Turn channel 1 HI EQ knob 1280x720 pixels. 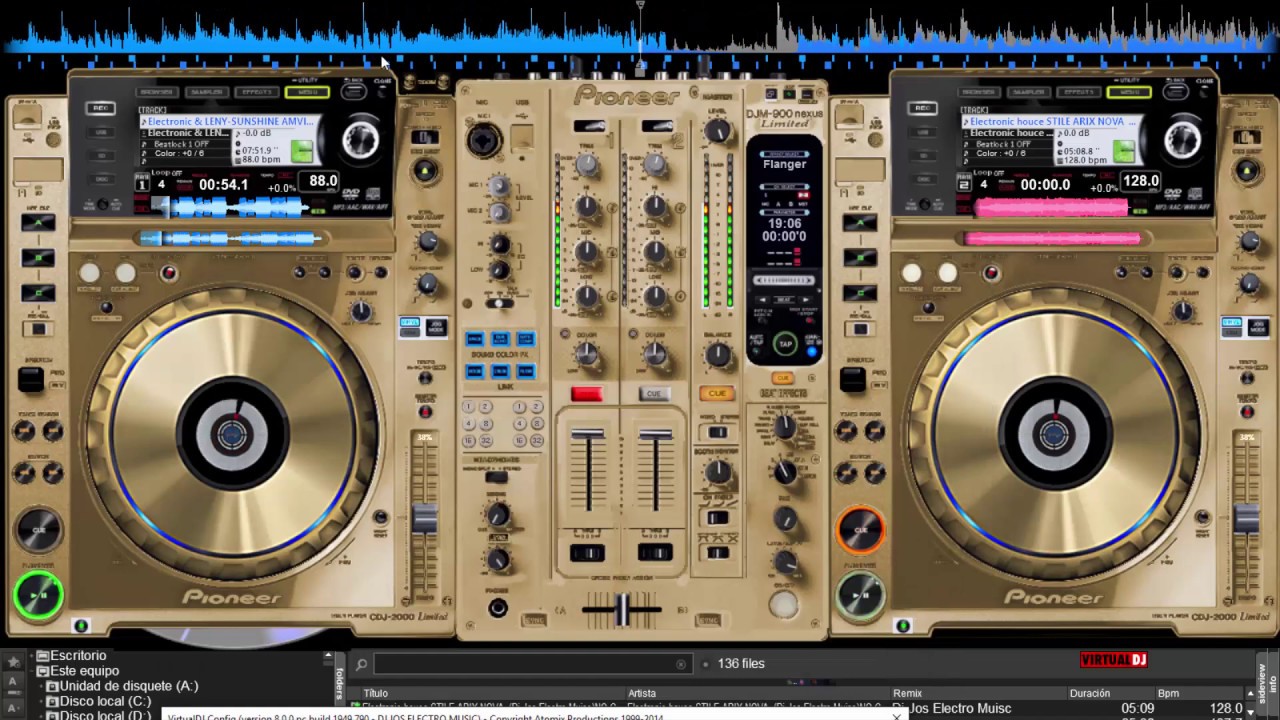pyautogui.click(x=587, y=208)
